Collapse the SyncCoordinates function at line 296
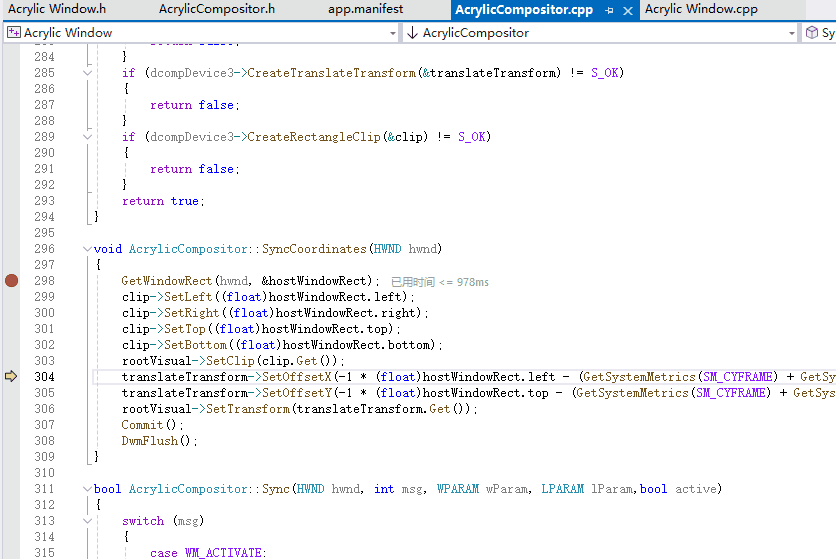Viewport: 836px width, 559px height. coord(87,249)
